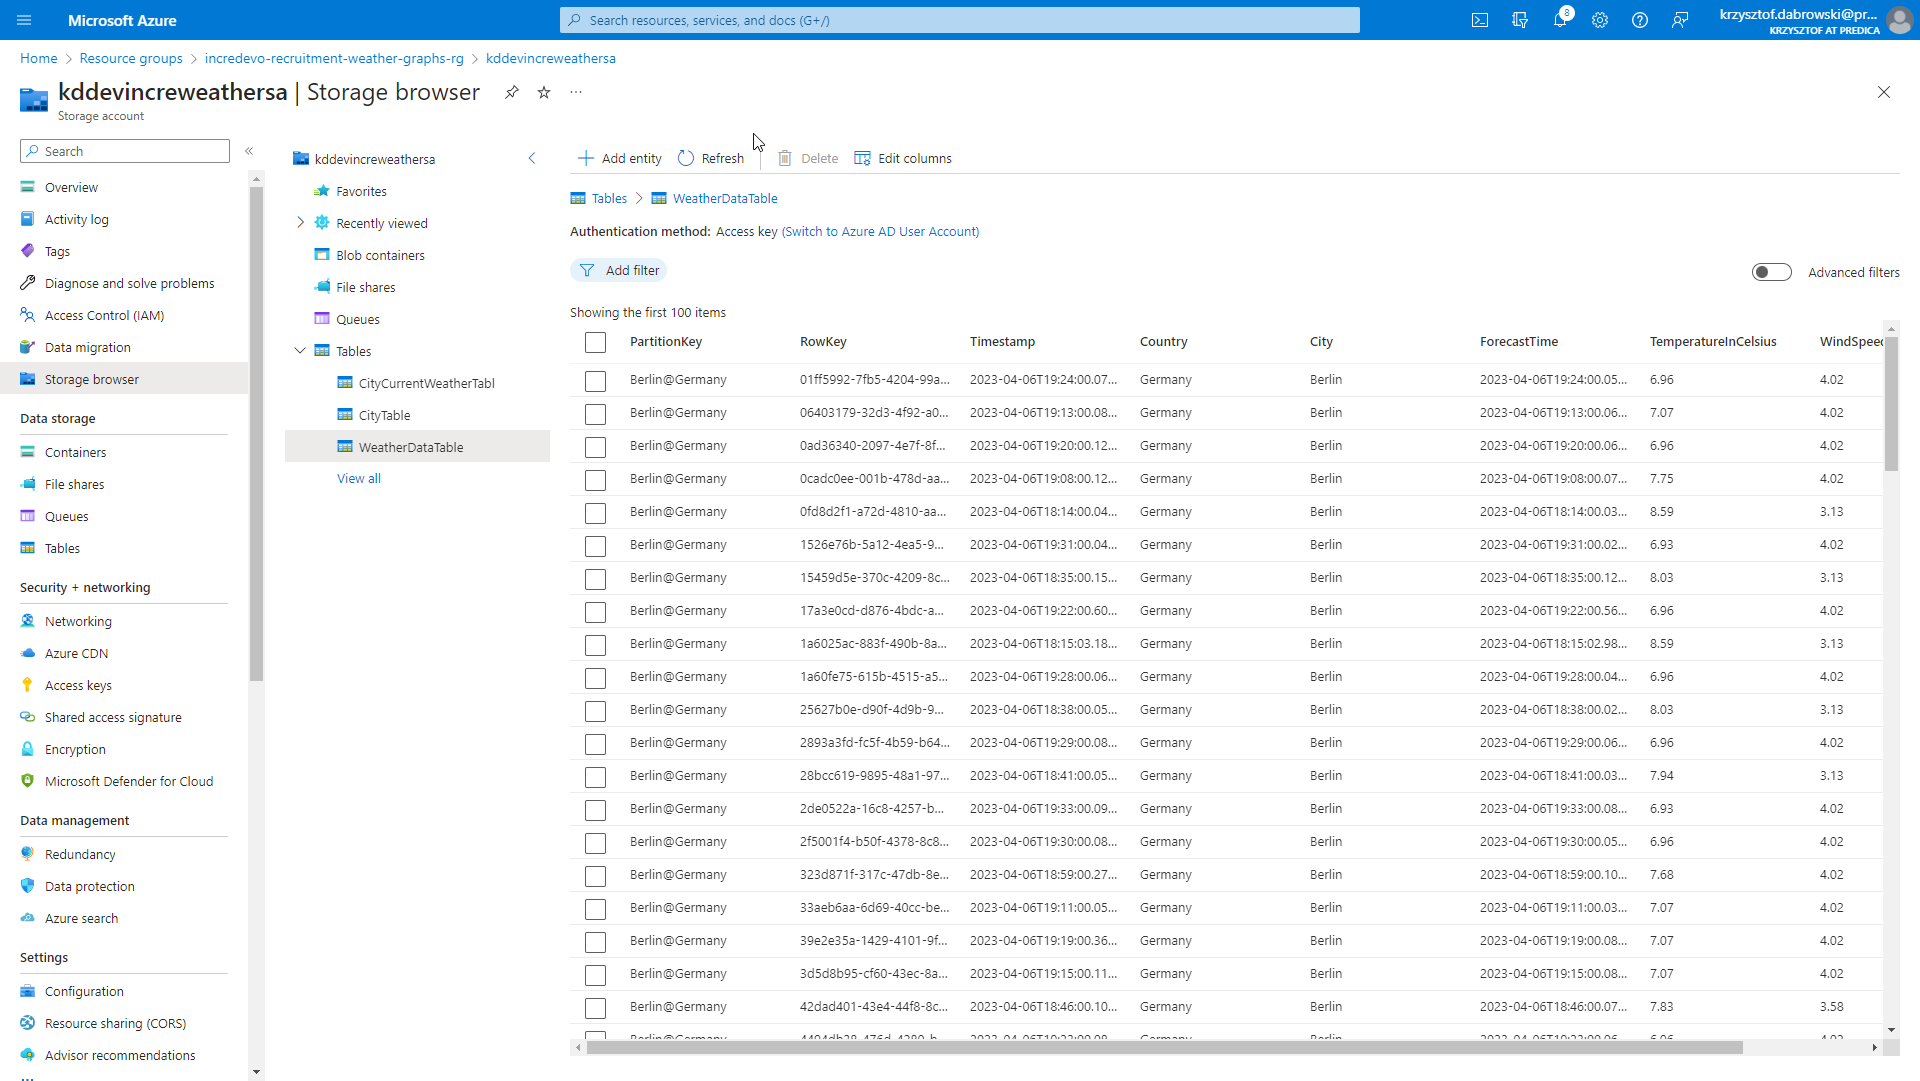This screenshot has height=1081, width=1920.
Task: Click the Add filter button
Action: click(619, 270)
